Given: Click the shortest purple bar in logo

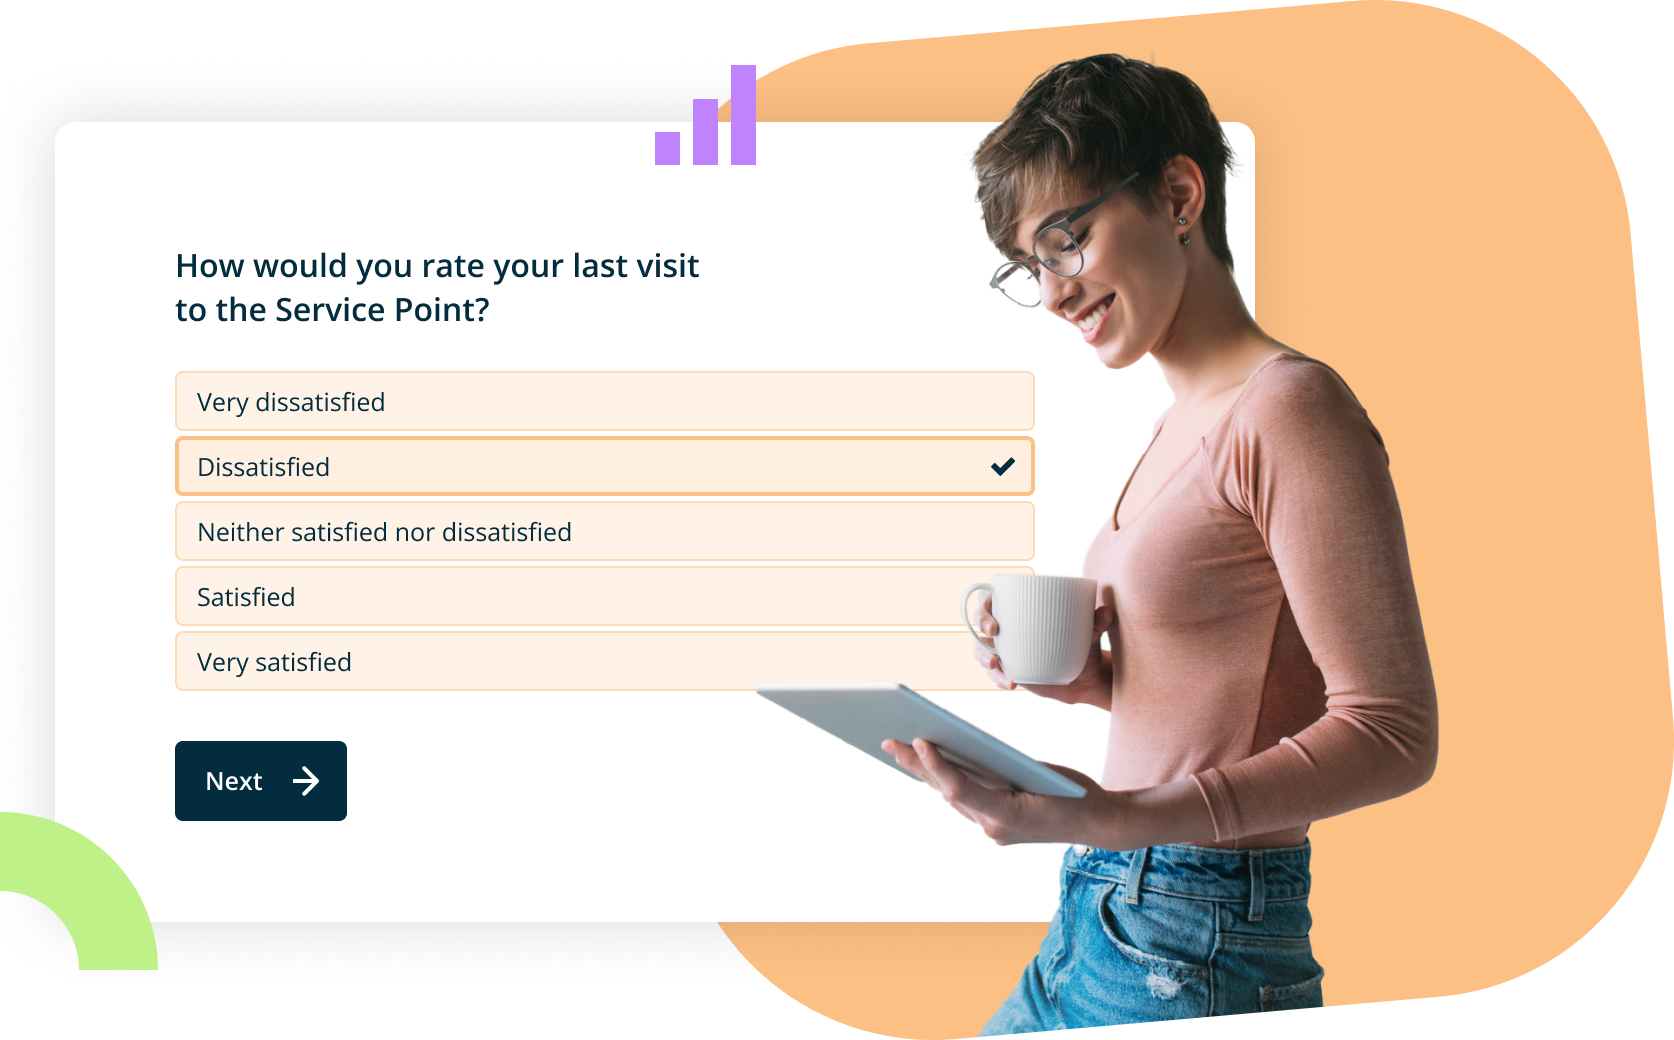Looking at the screenshot, I should point(667,148).
